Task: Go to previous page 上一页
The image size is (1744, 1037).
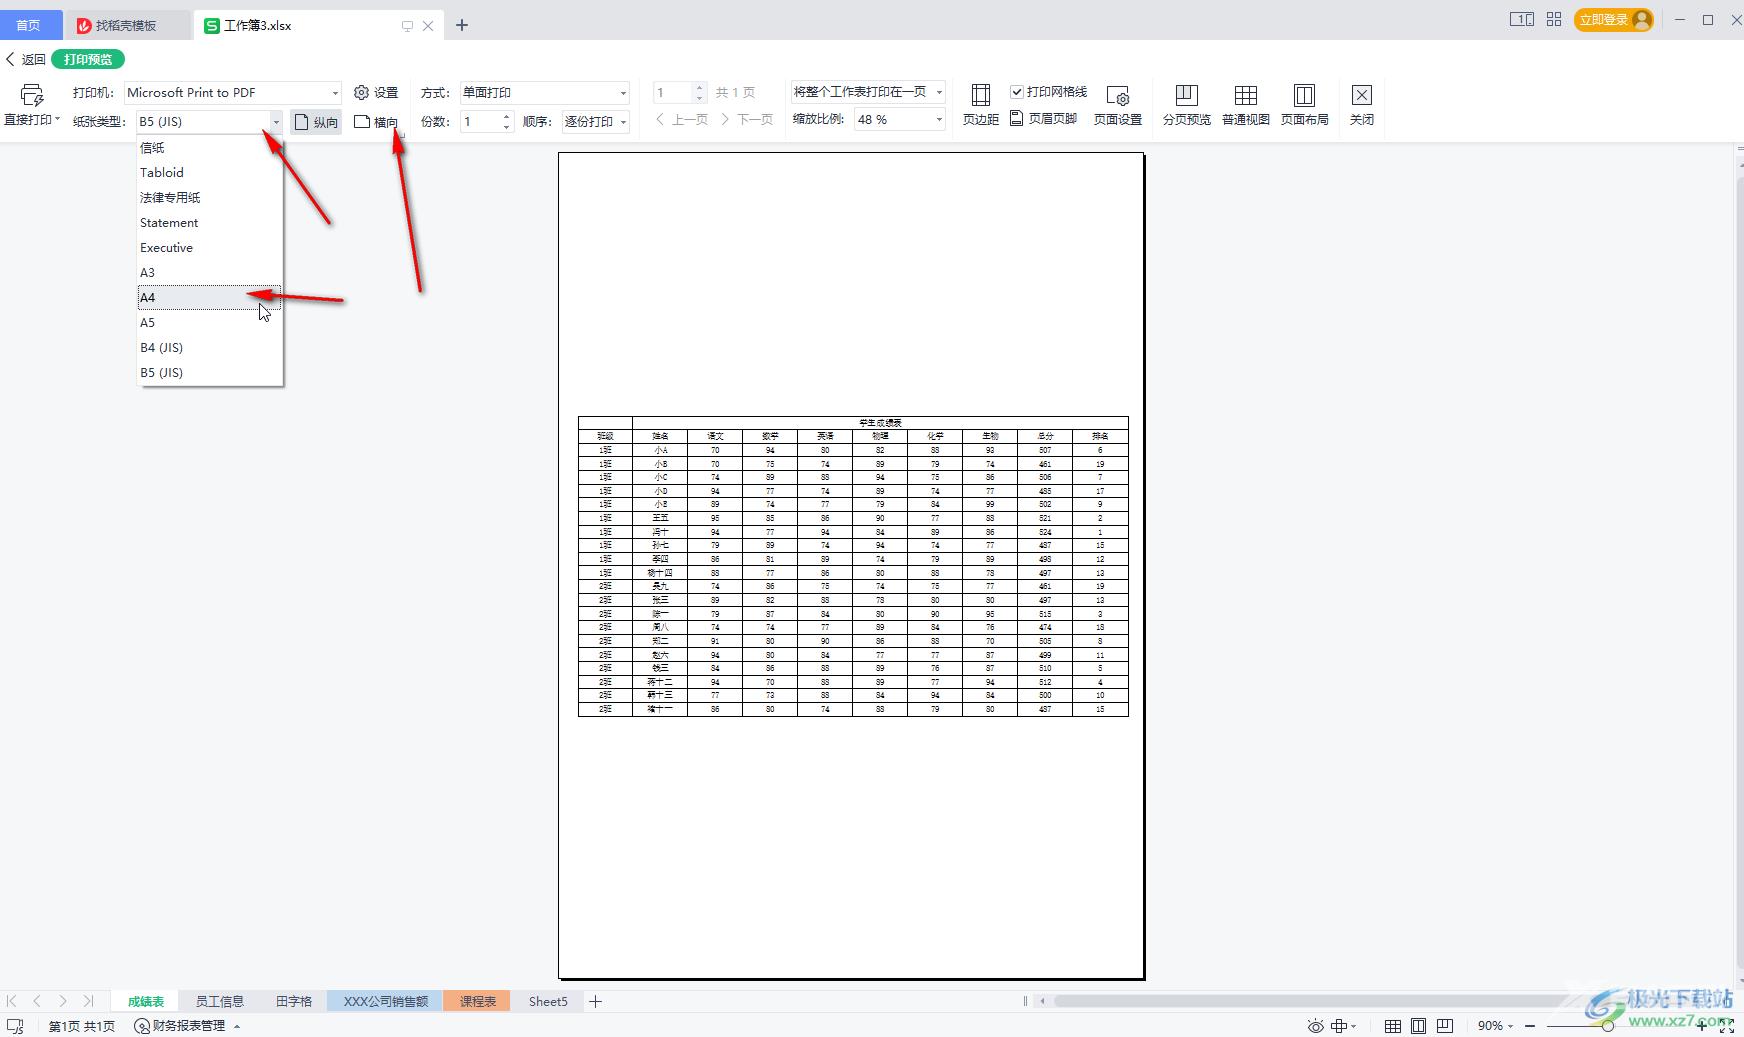Action: pos(681,119)
